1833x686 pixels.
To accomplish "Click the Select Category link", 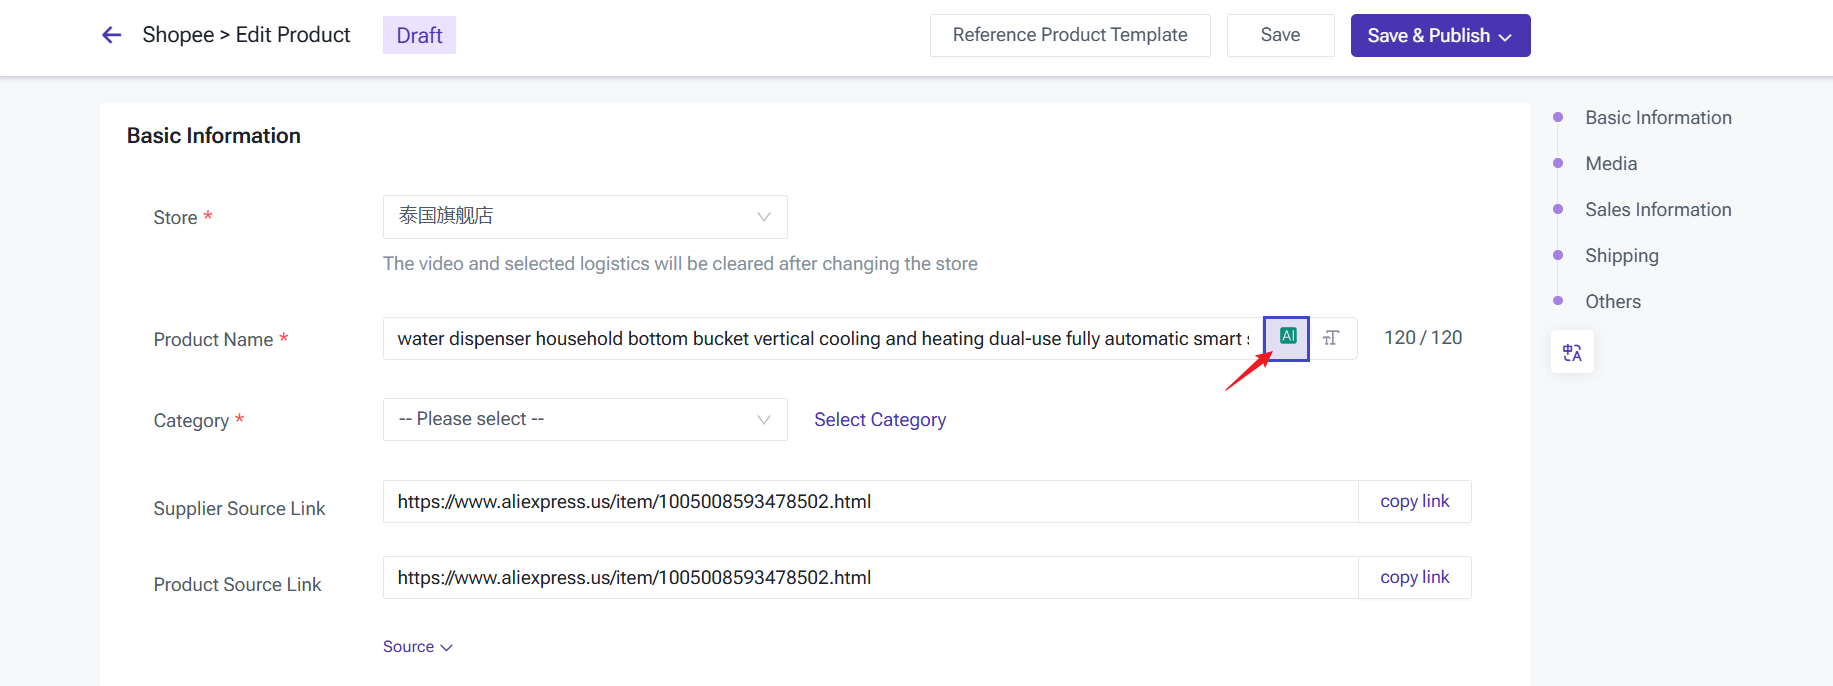I will click(880, 420).
